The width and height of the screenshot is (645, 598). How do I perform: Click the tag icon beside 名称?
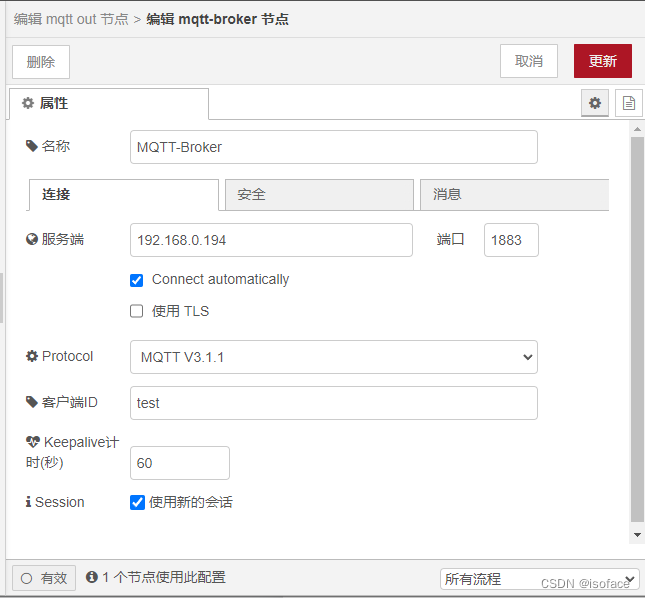32,146
